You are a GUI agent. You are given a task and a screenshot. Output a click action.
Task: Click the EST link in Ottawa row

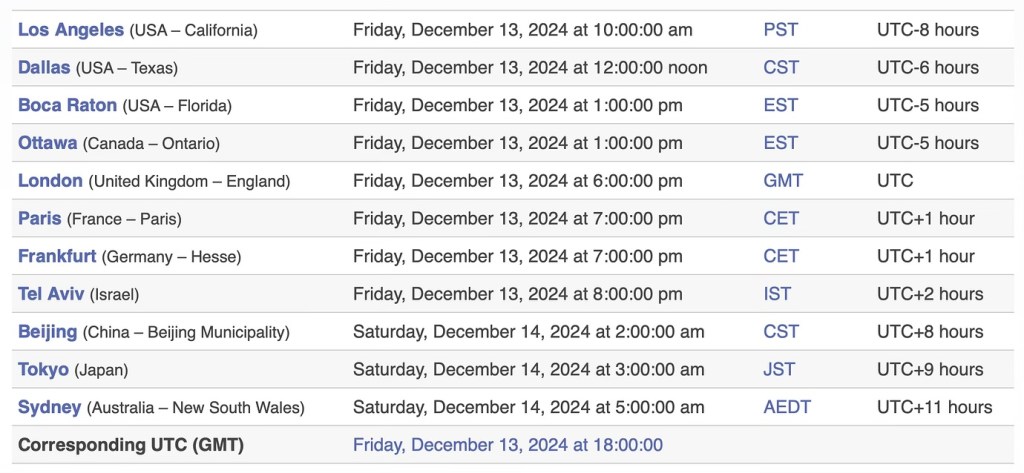pyautogui.click(x=780, y=143)
